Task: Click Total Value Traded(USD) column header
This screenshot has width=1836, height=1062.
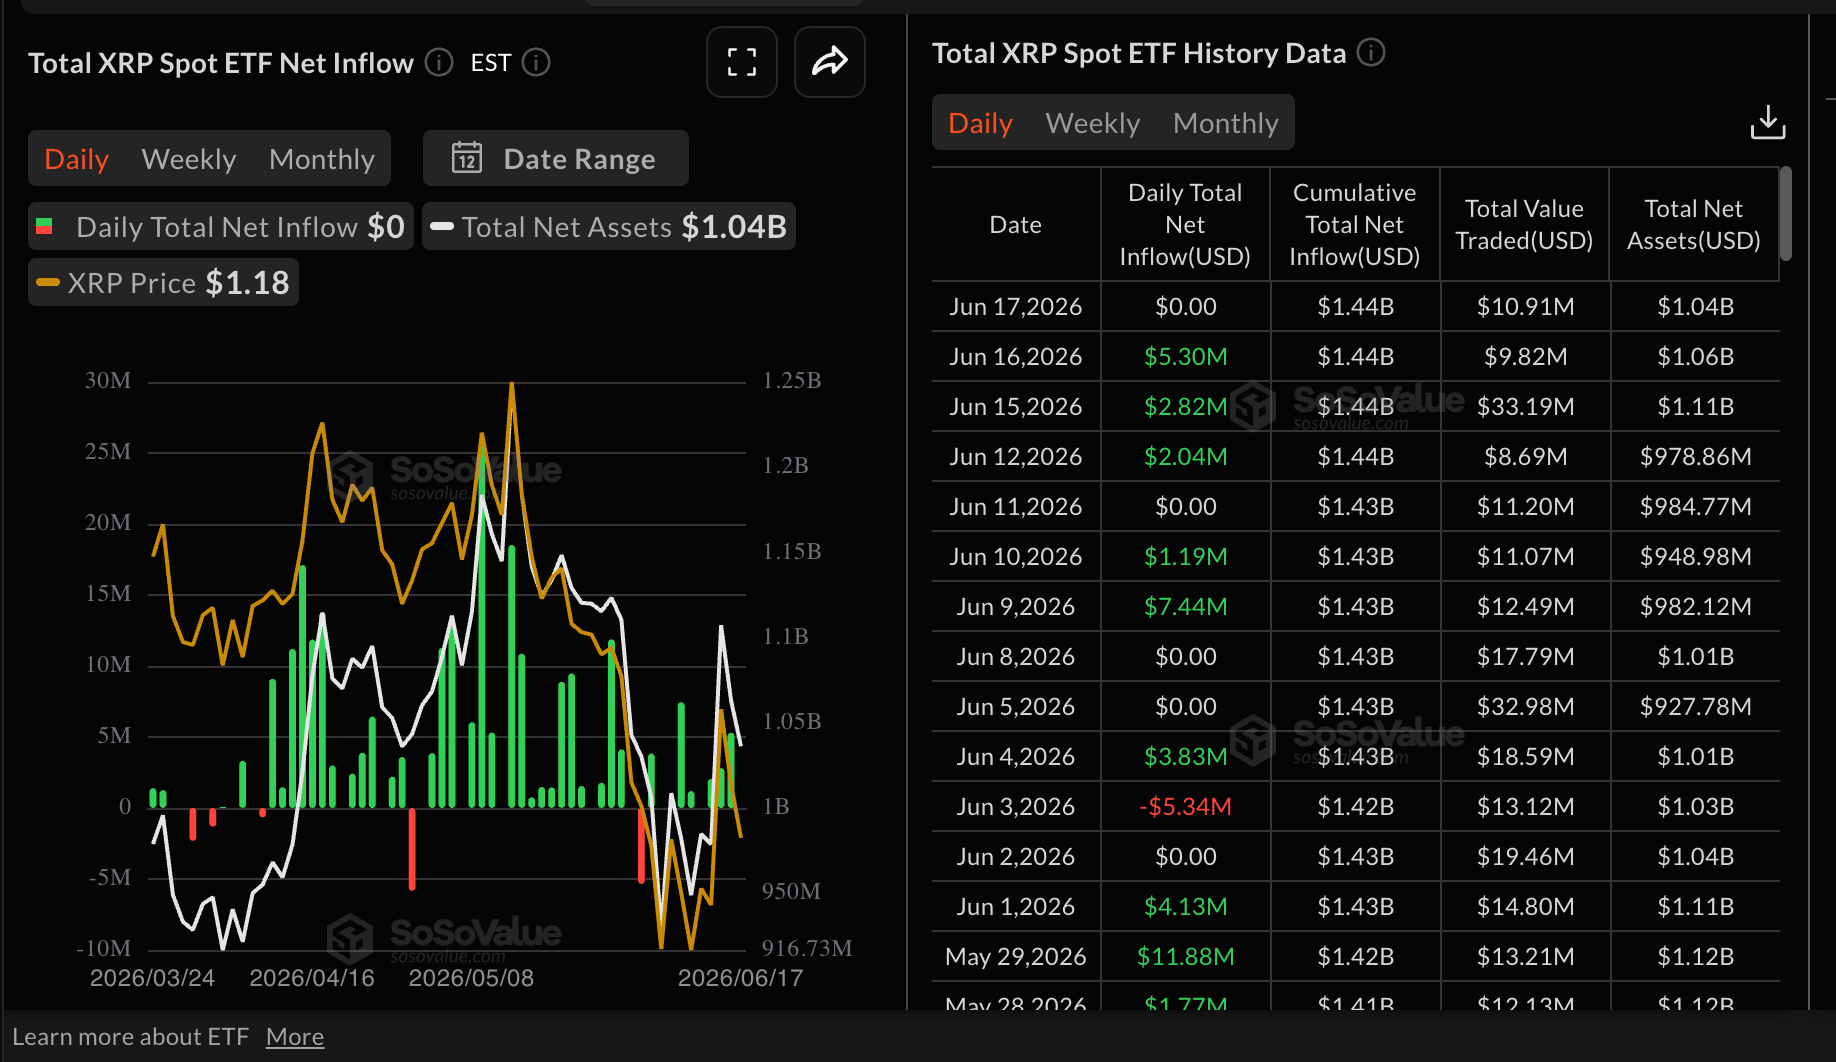Action: [x=1524, y=225]
